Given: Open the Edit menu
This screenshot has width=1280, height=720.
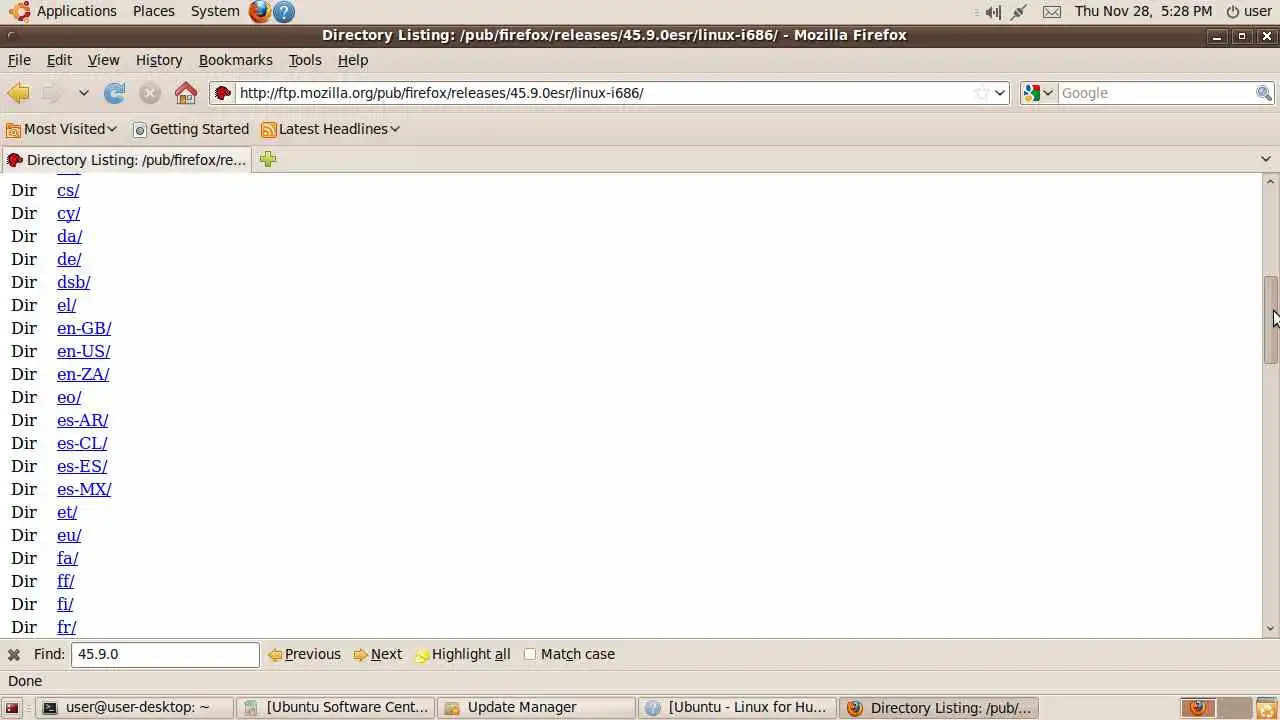Looking at the screenshot, I should click(59, 60).
